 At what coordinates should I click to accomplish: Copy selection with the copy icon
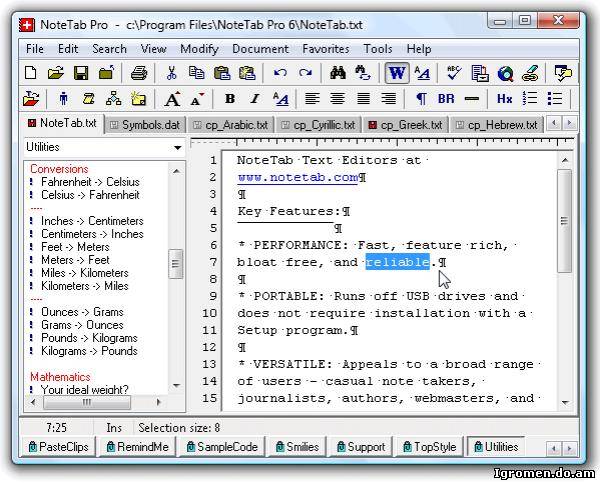tap(197, 72)
